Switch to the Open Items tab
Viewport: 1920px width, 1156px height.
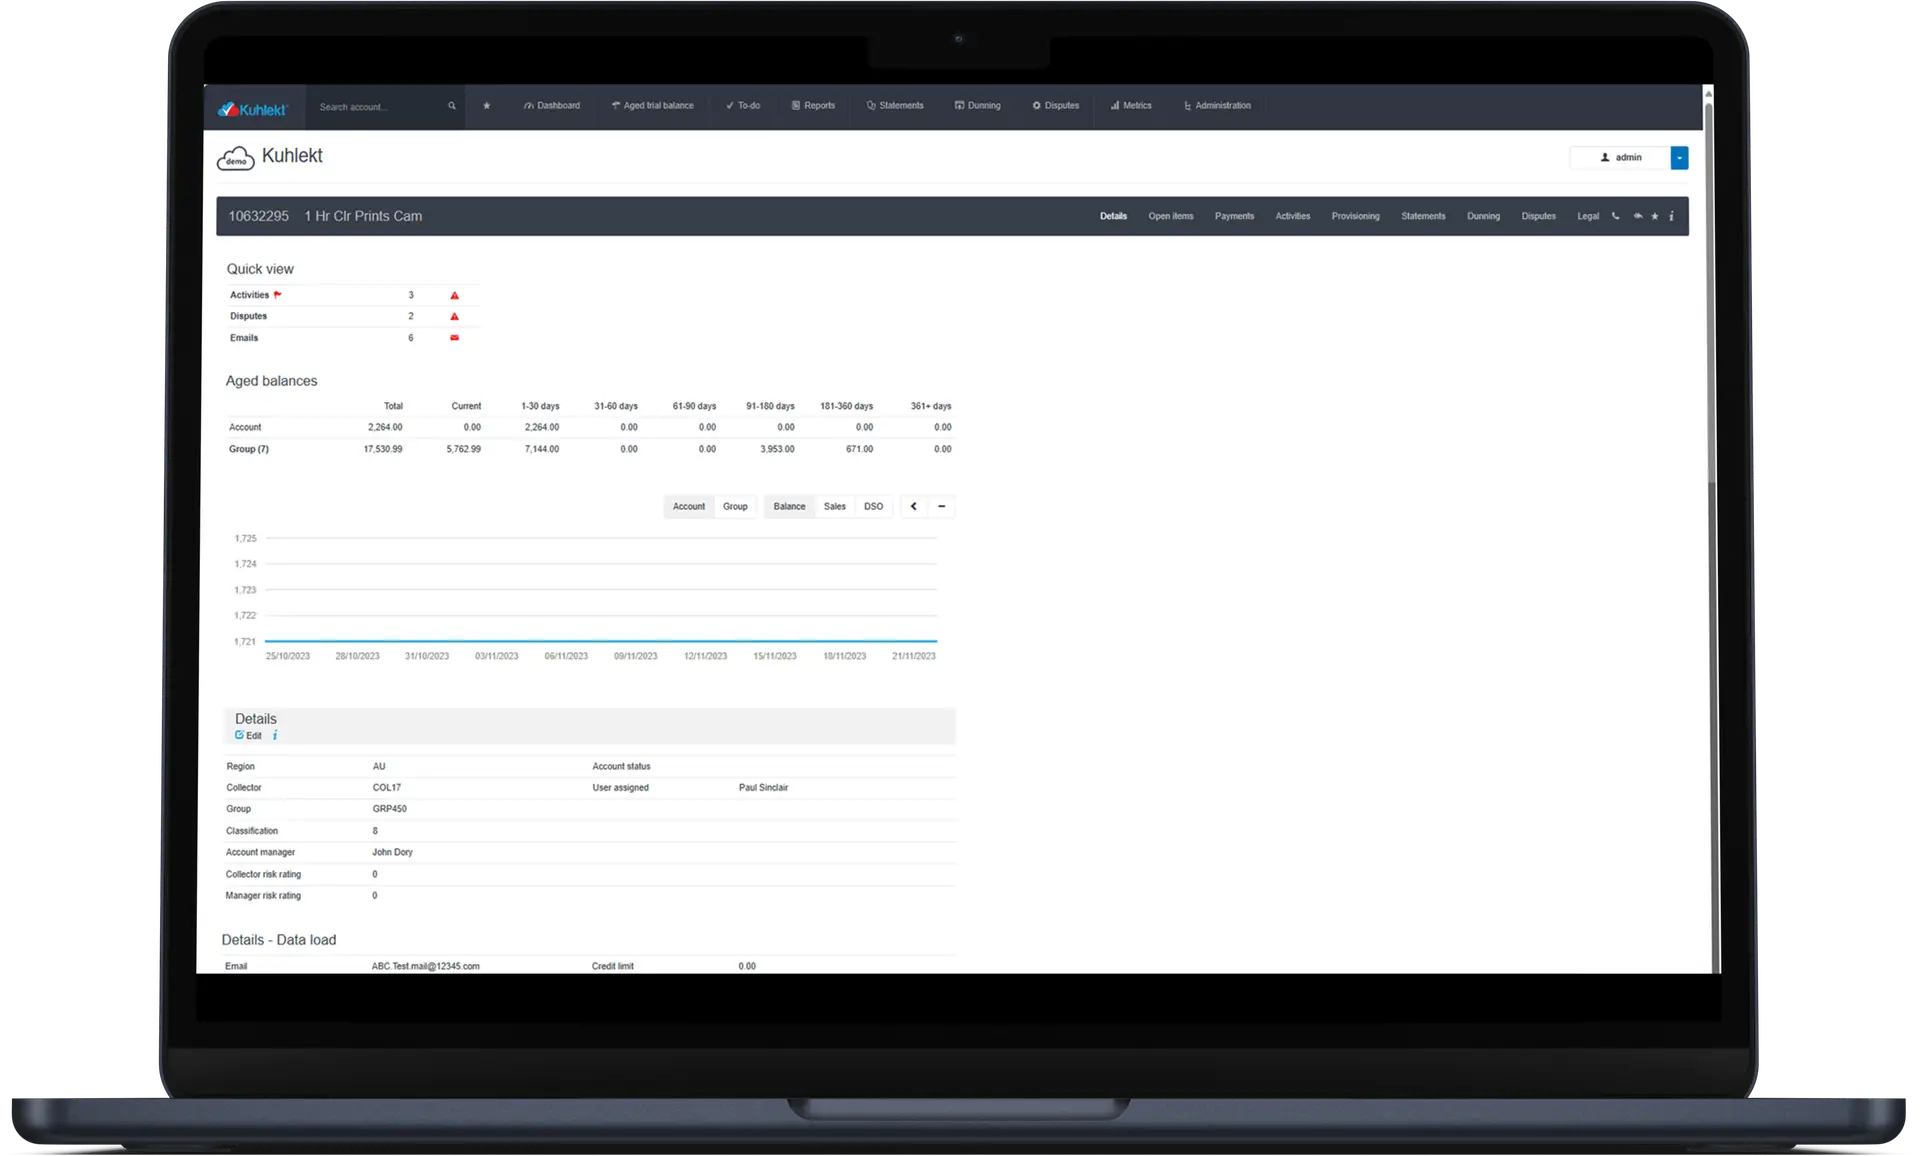point(1171,215)
